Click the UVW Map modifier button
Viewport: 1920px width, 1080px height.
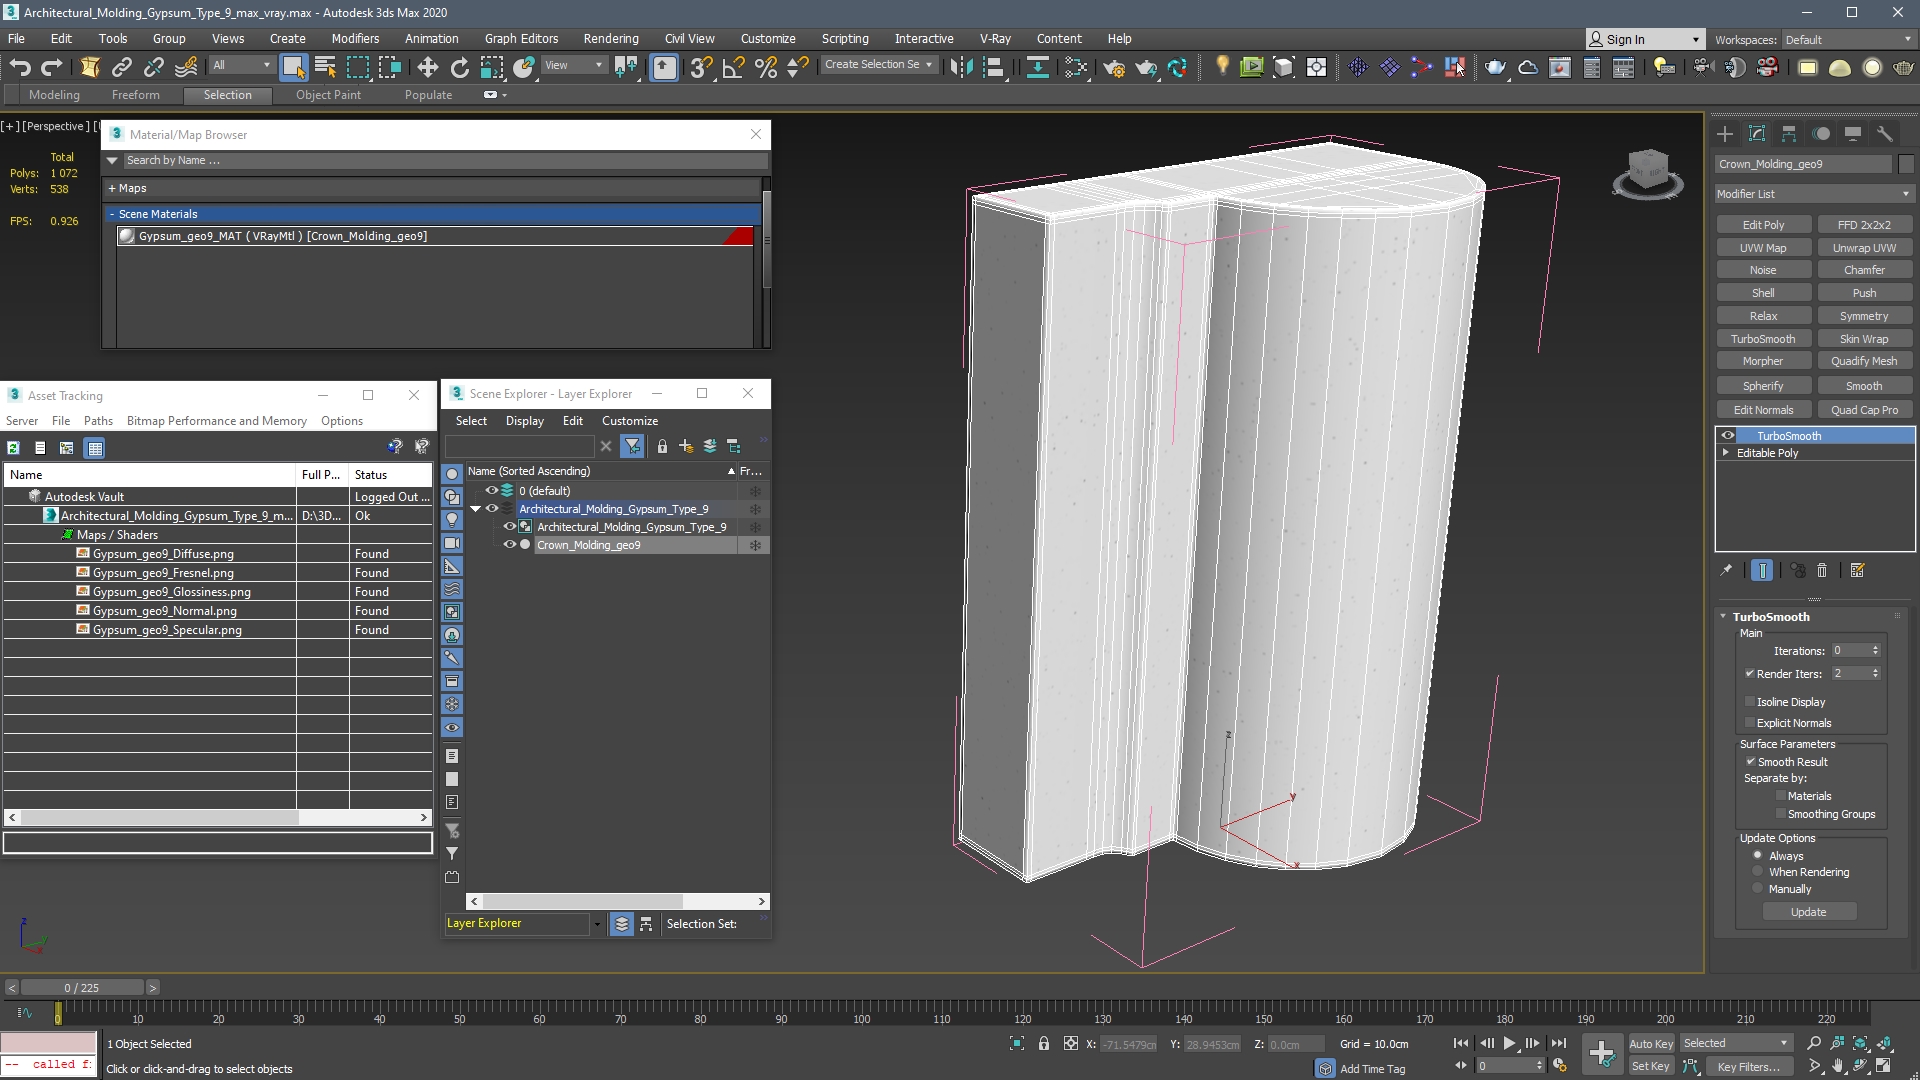pos(1763,248)
